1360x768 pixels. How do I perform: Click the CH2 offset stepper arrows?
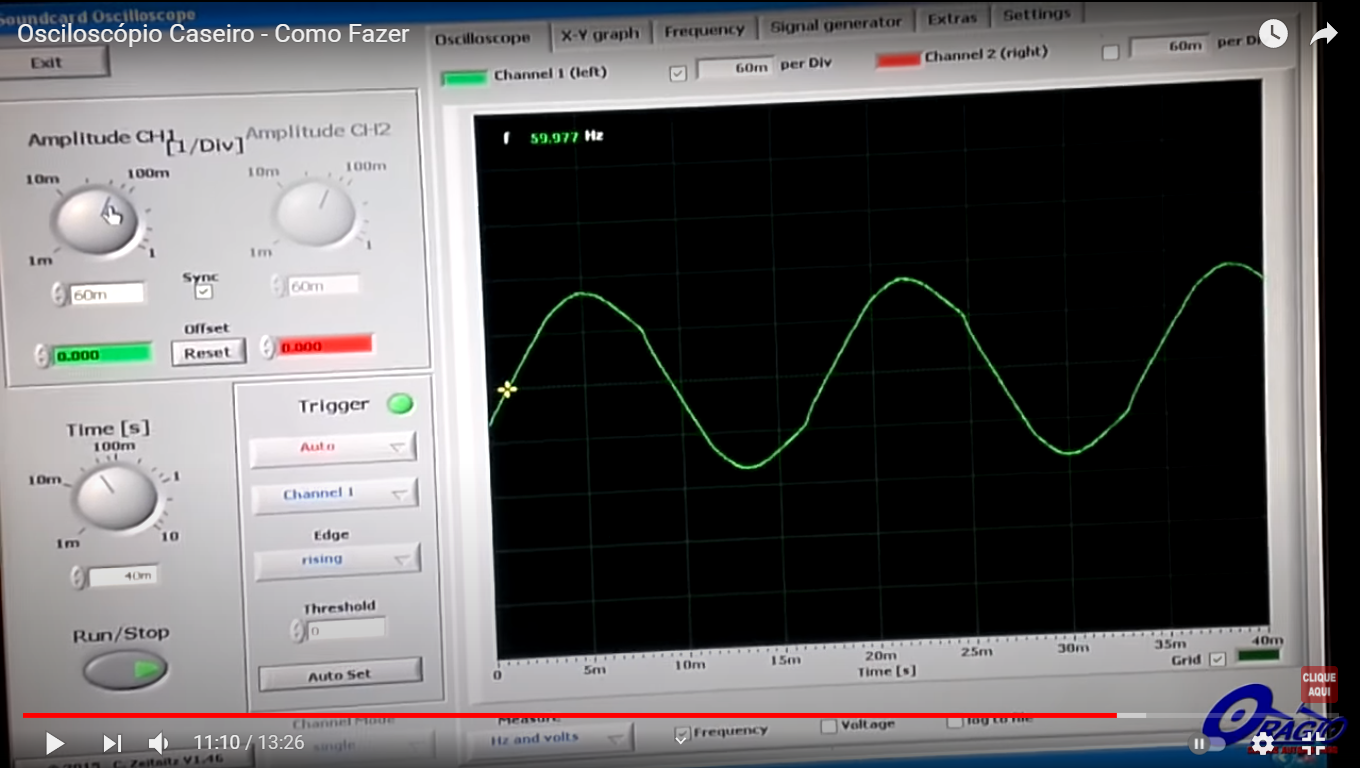tap(267, 347)
